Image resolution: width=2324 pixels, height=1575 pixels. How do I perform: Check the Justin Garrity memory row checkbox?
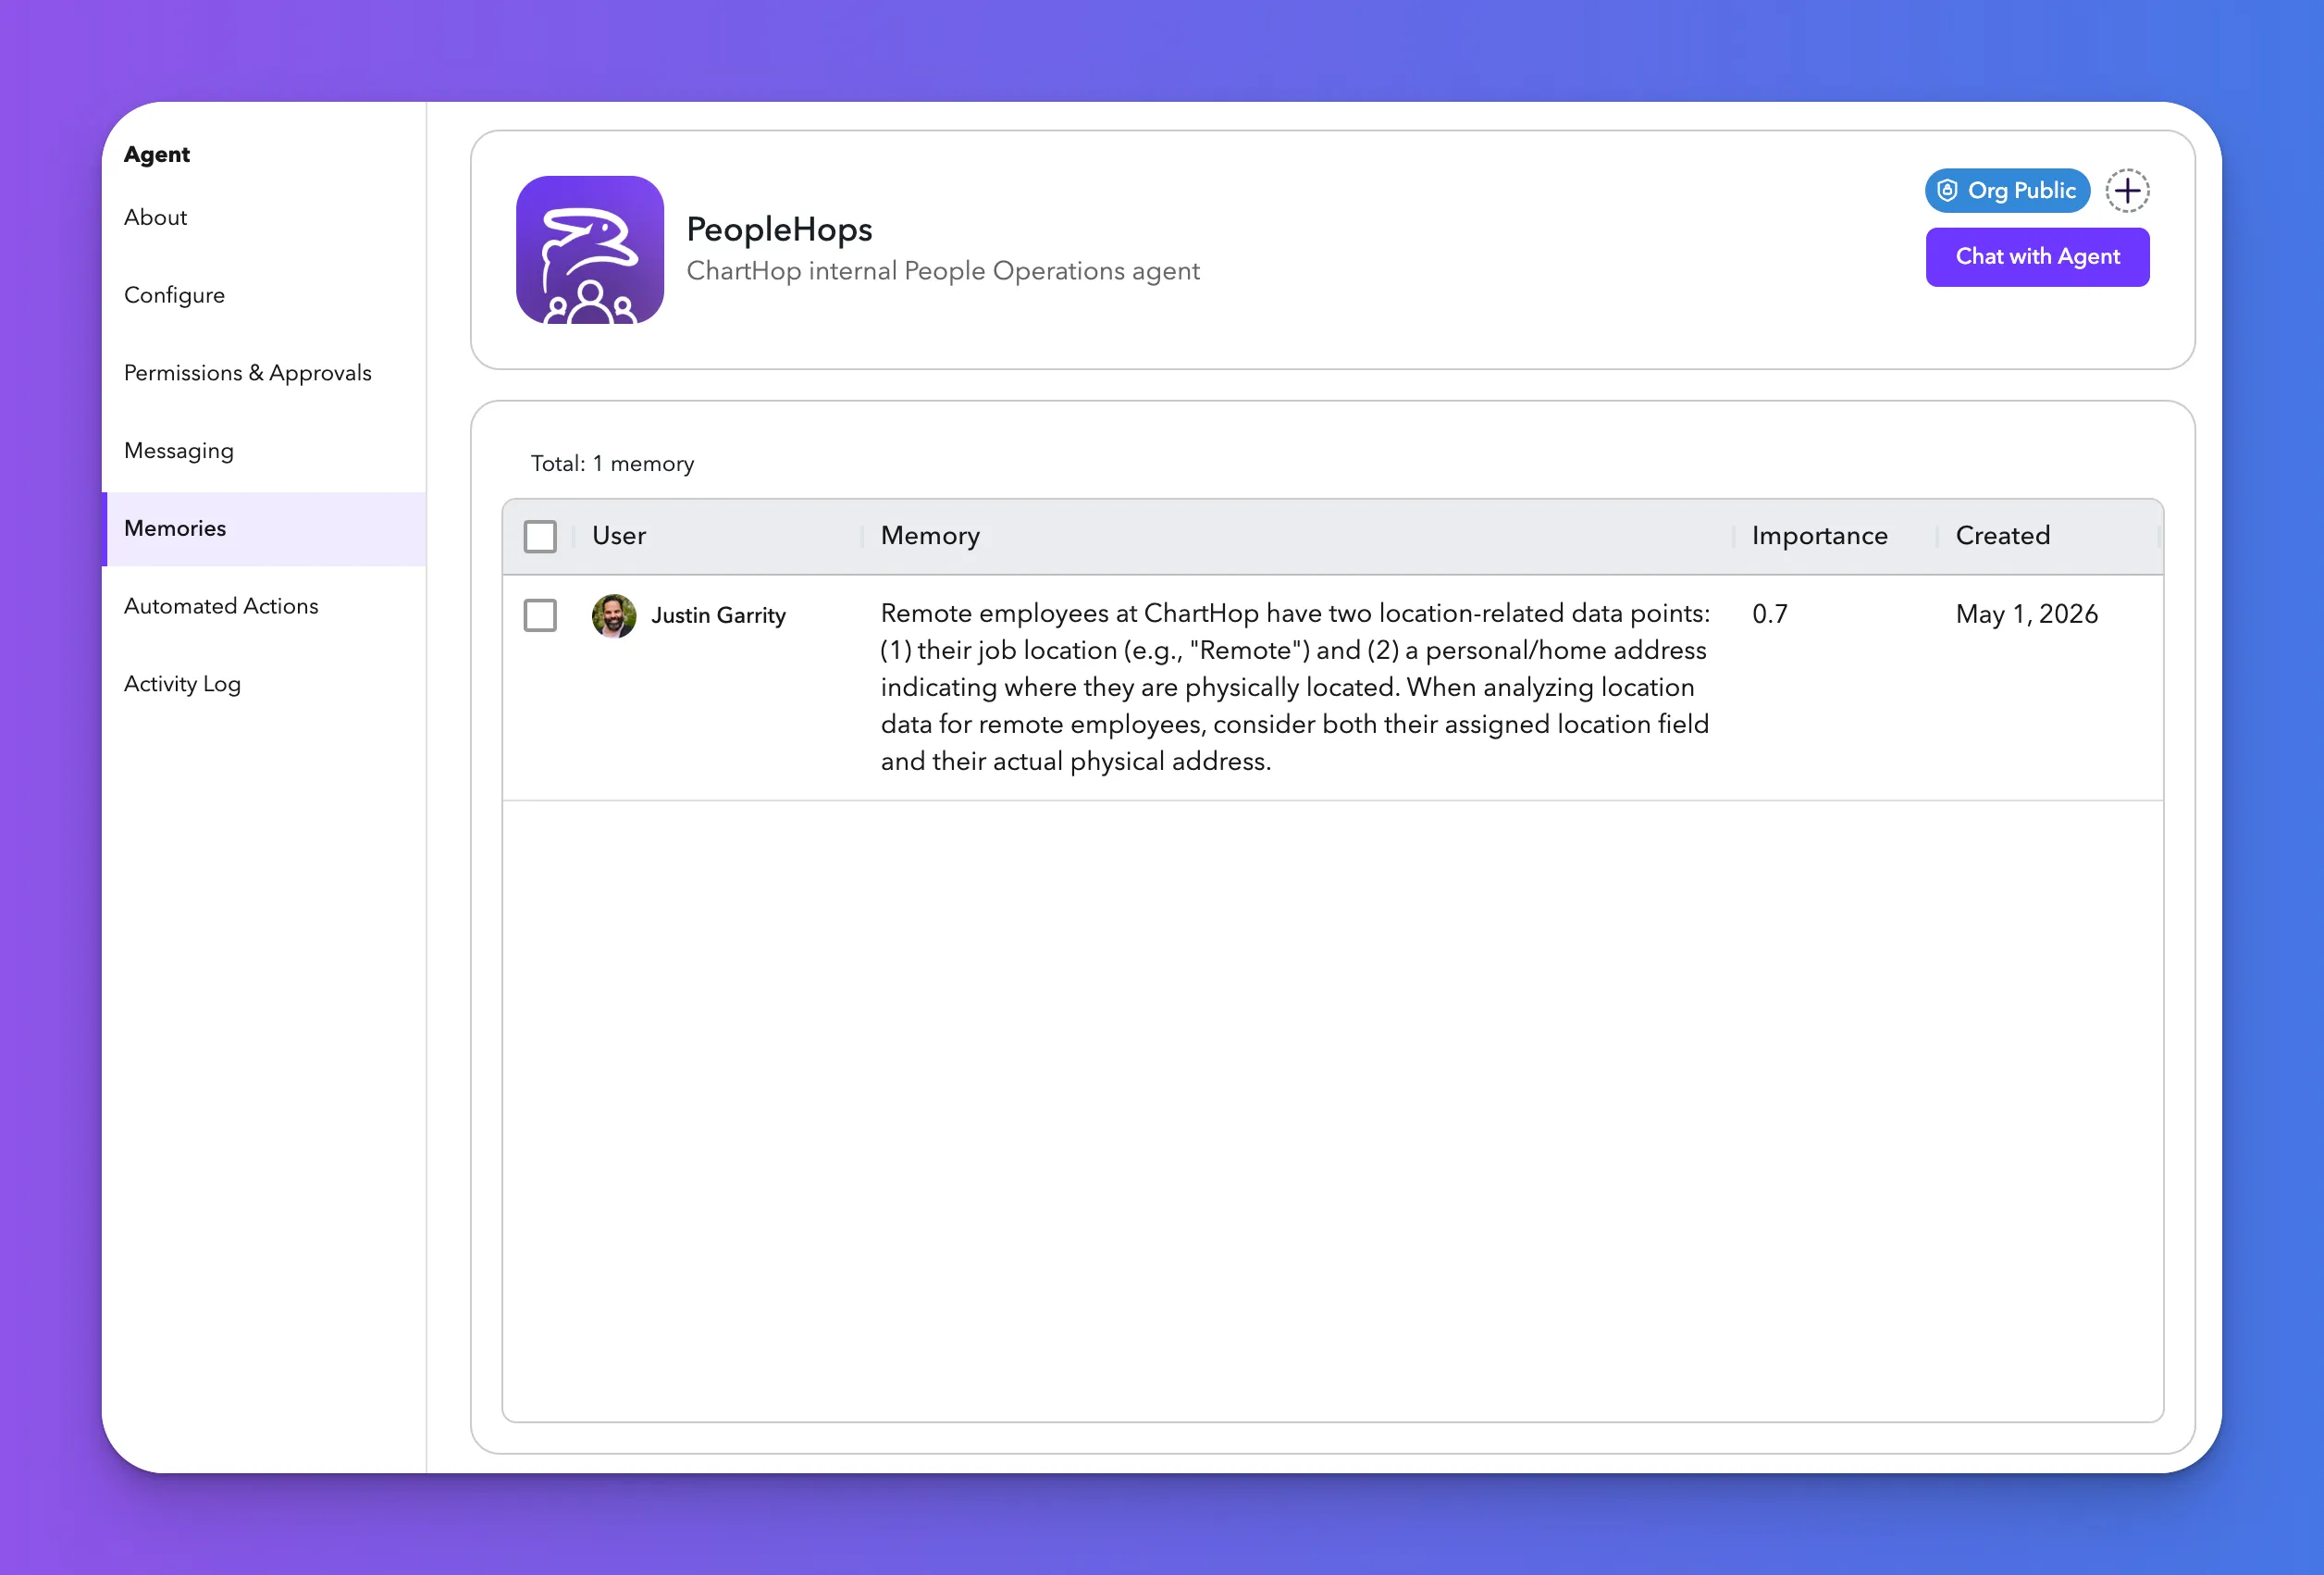(x=540, y=615)
